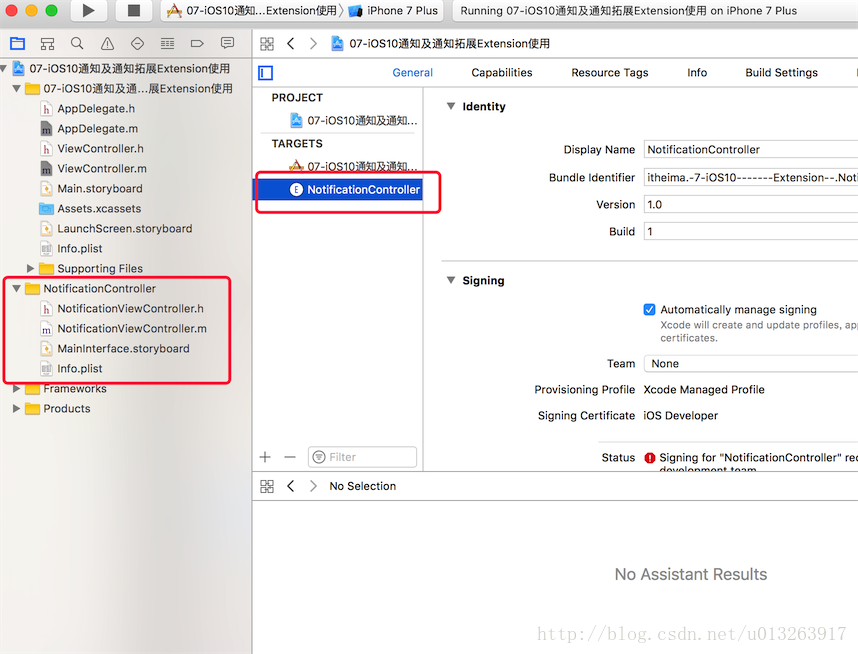Expand the Frameworks group

click(x=16, y=389)
